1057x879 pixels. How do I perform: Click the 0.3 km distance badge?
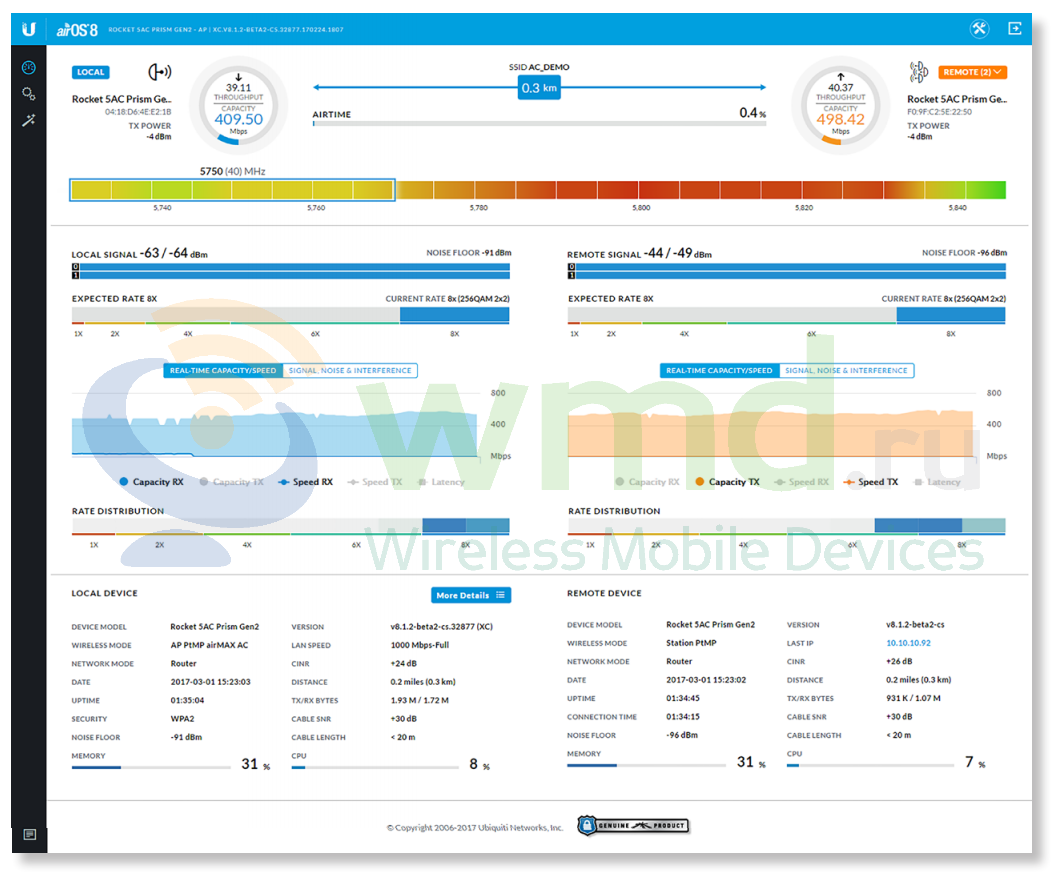(539, 88)
